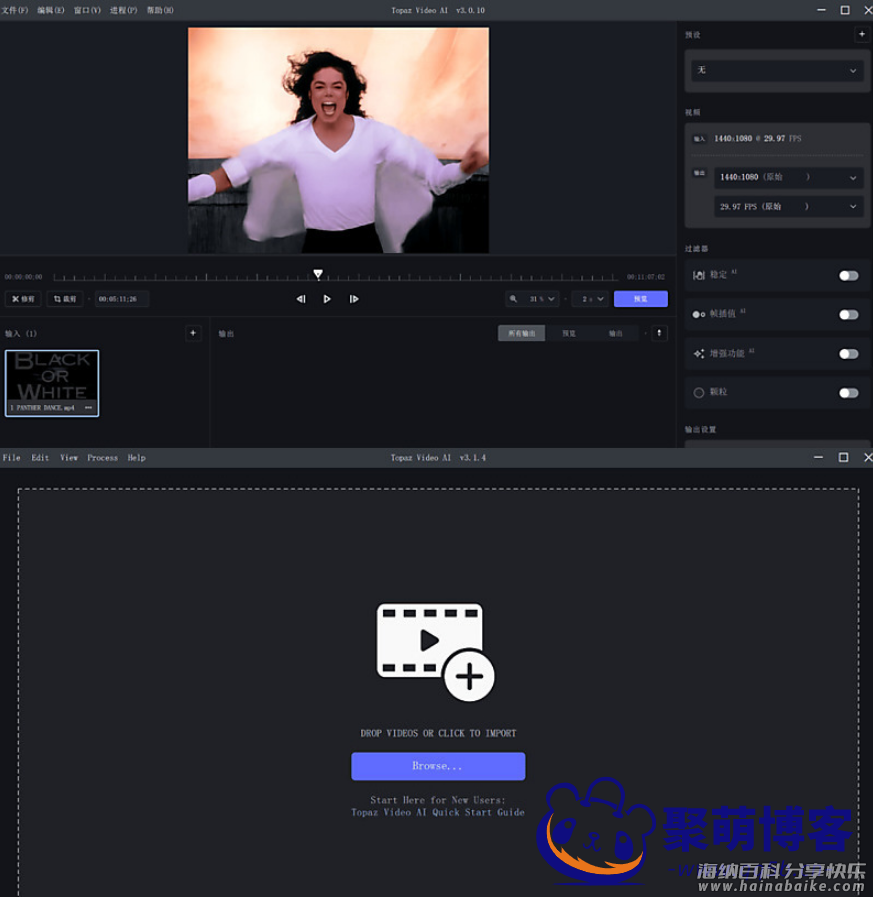This screenshot has width=873, height=897.
Task: Open the File menu in v3.1.4 window
Action: click(11, 458)
